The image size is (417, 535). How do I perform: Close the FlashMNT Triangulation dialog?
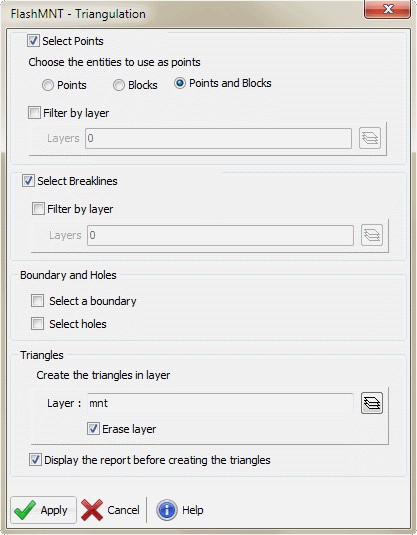(387, 9)
